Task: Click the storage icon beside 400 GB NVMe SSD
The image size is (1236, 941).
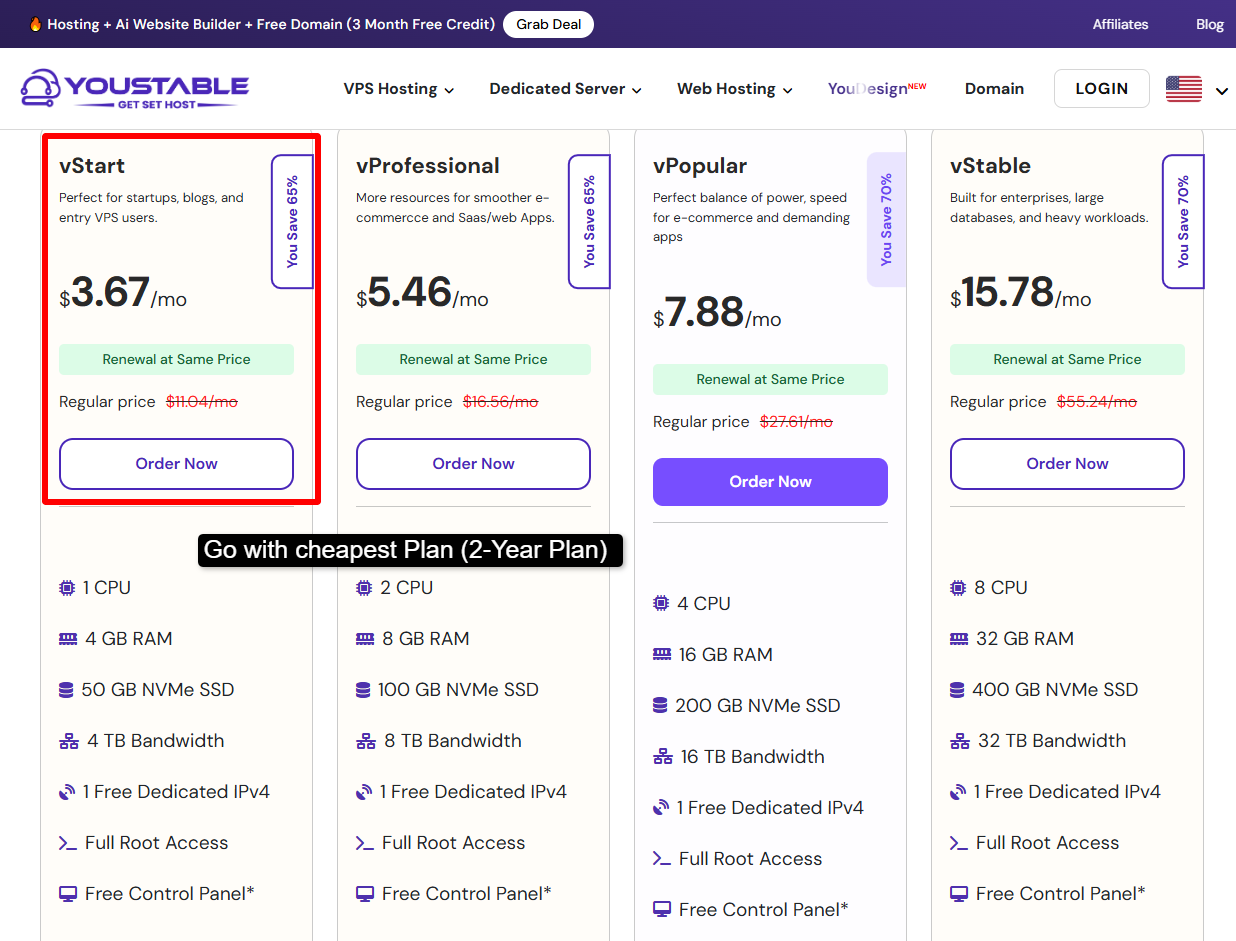Action: click(958, 690)
